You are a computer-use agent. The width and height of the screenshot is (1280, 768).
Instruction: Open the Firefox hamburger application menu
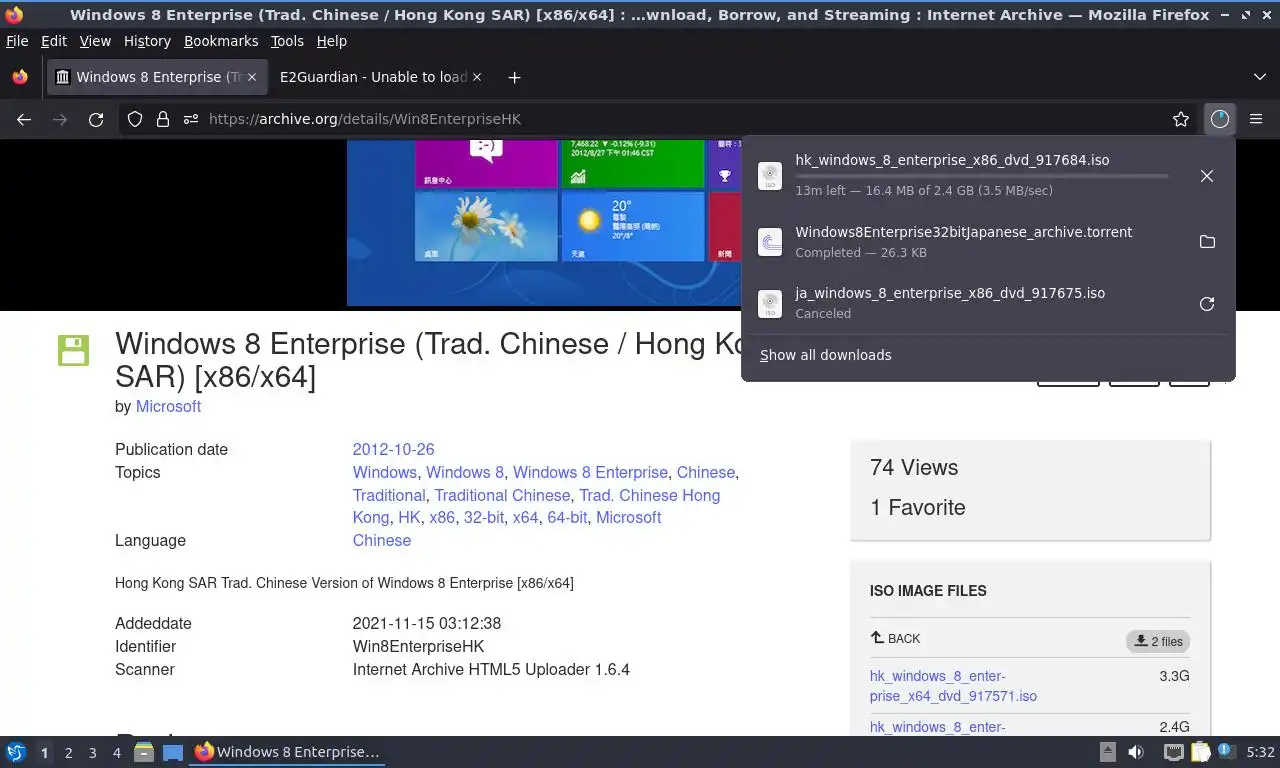1256,119
